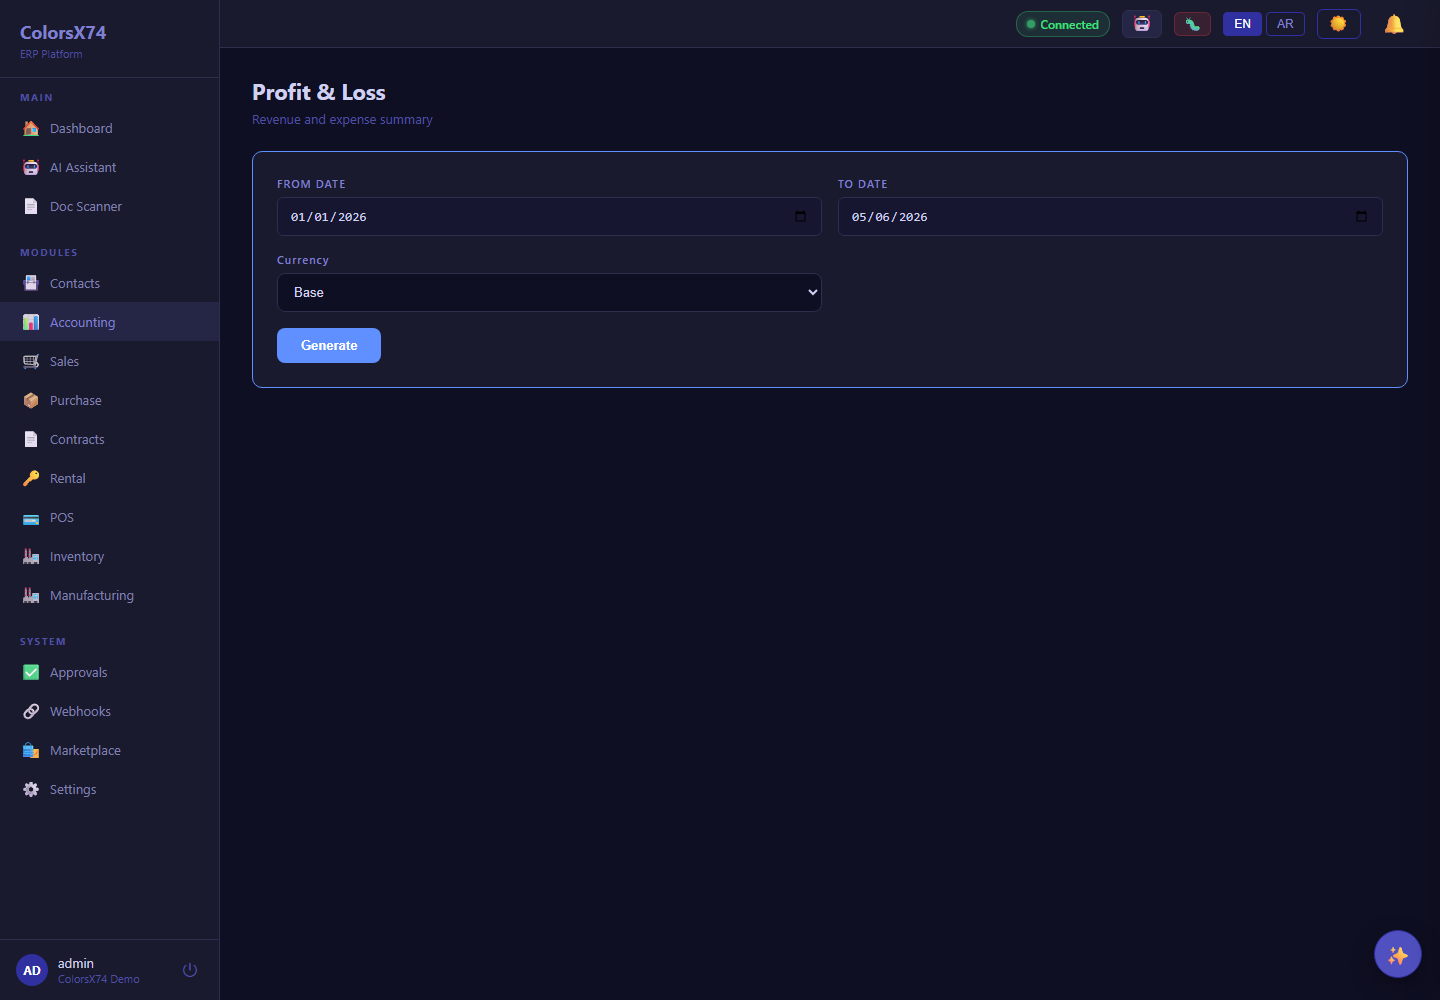1440x1000 pixels.
Task: Click 'Revenue and expense summary' subtitle
Action: point(342,119)
